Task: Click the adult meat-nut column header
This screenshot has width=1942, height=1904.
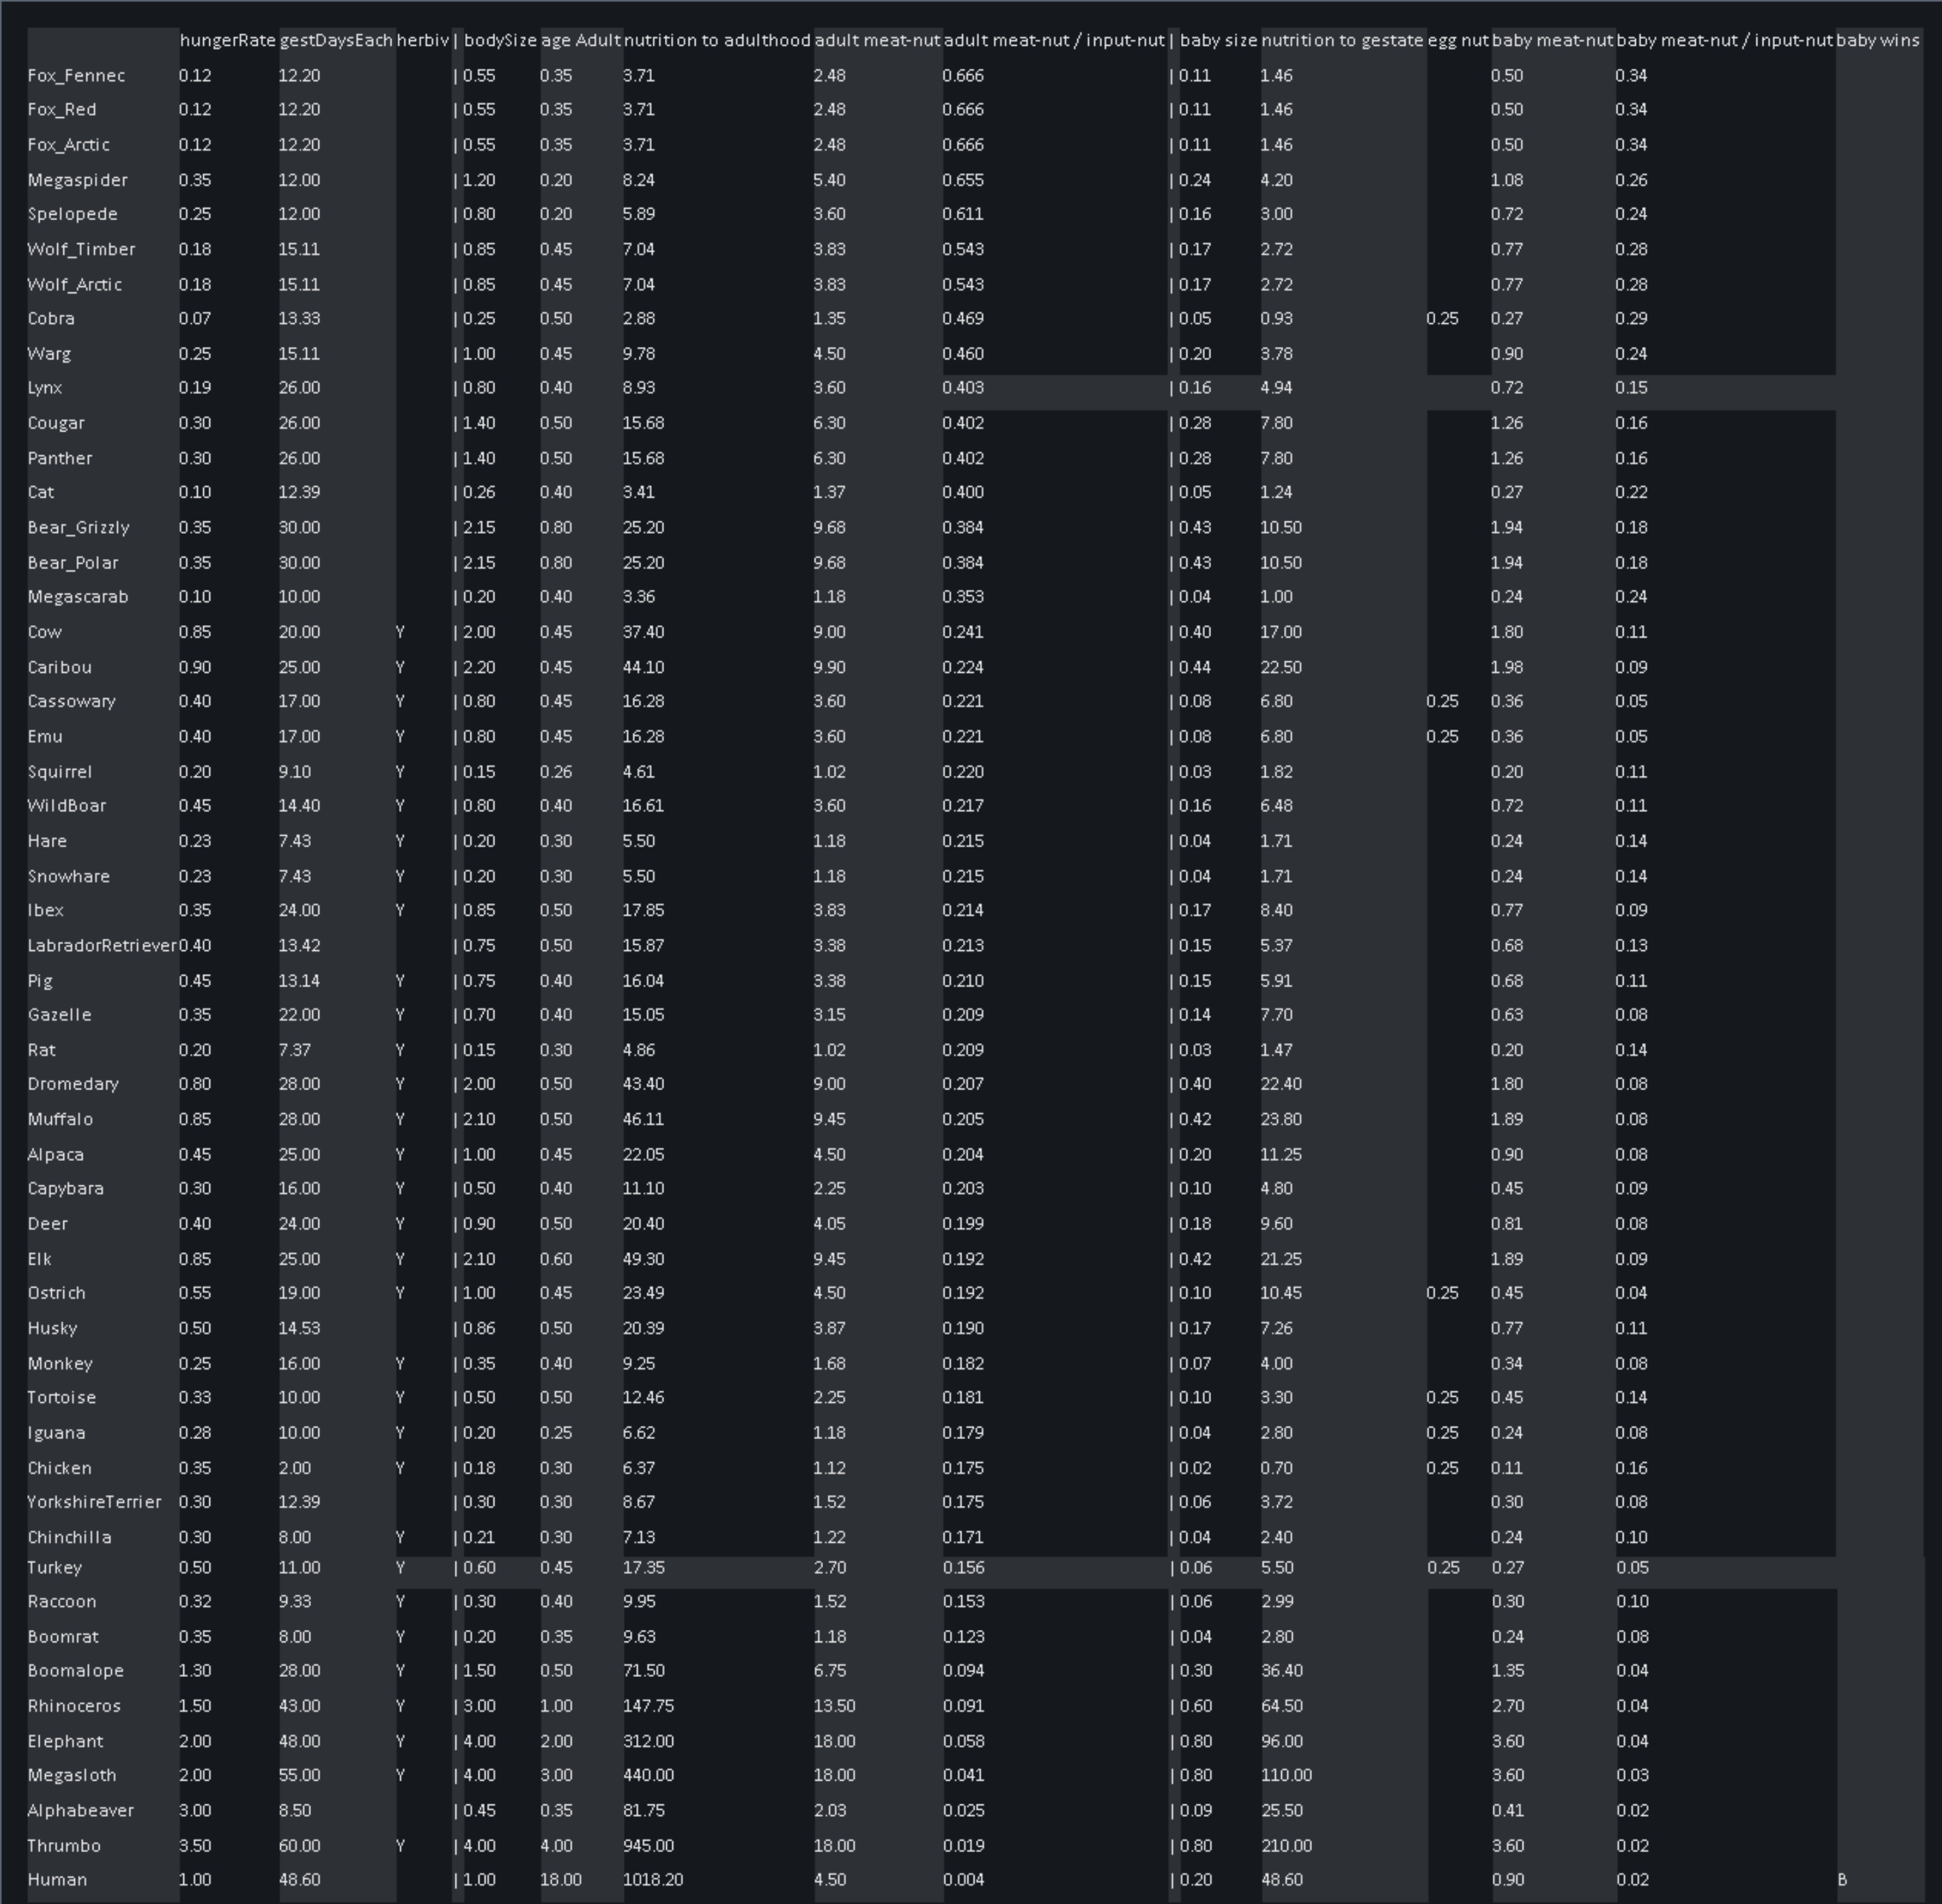Action: click(877, 40)
